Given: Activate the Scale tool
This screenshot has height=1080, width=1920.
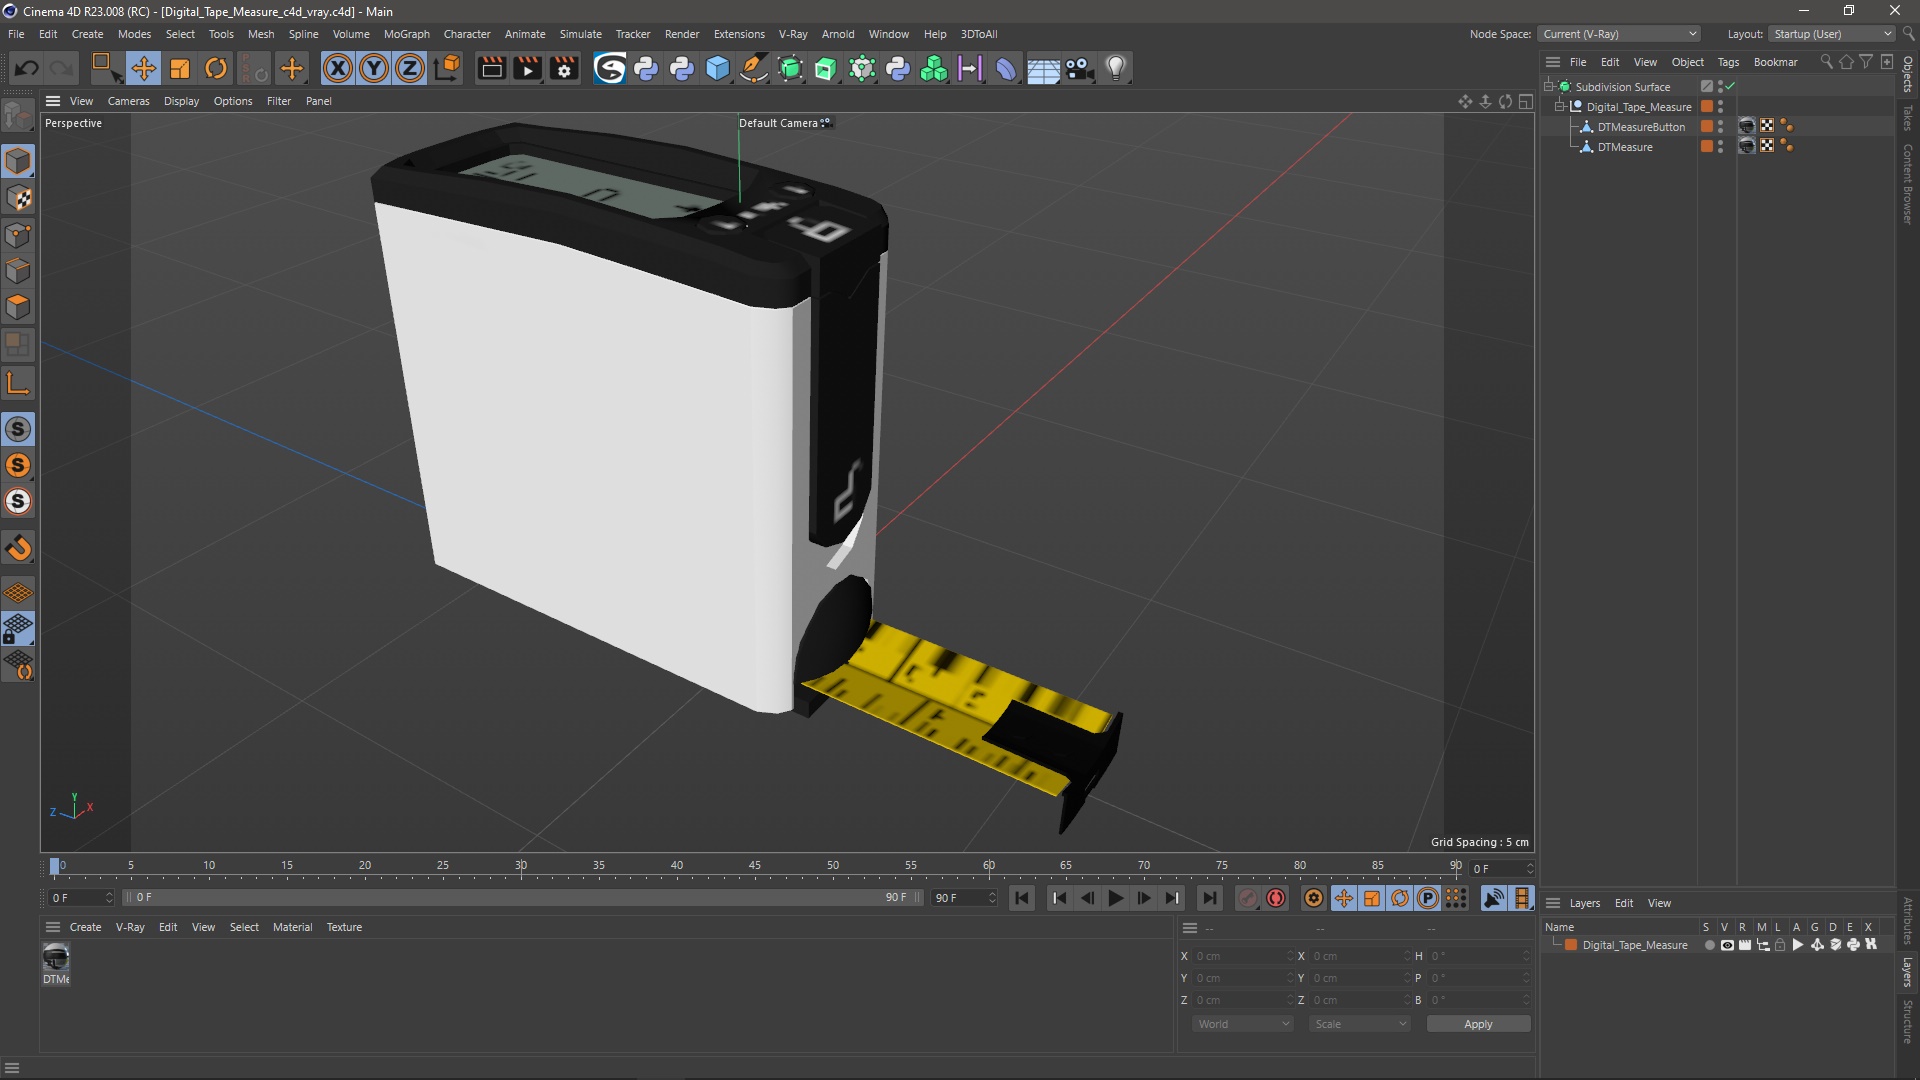Looking at the screenshot, I should pyautogui.click(x=180, y=68).
